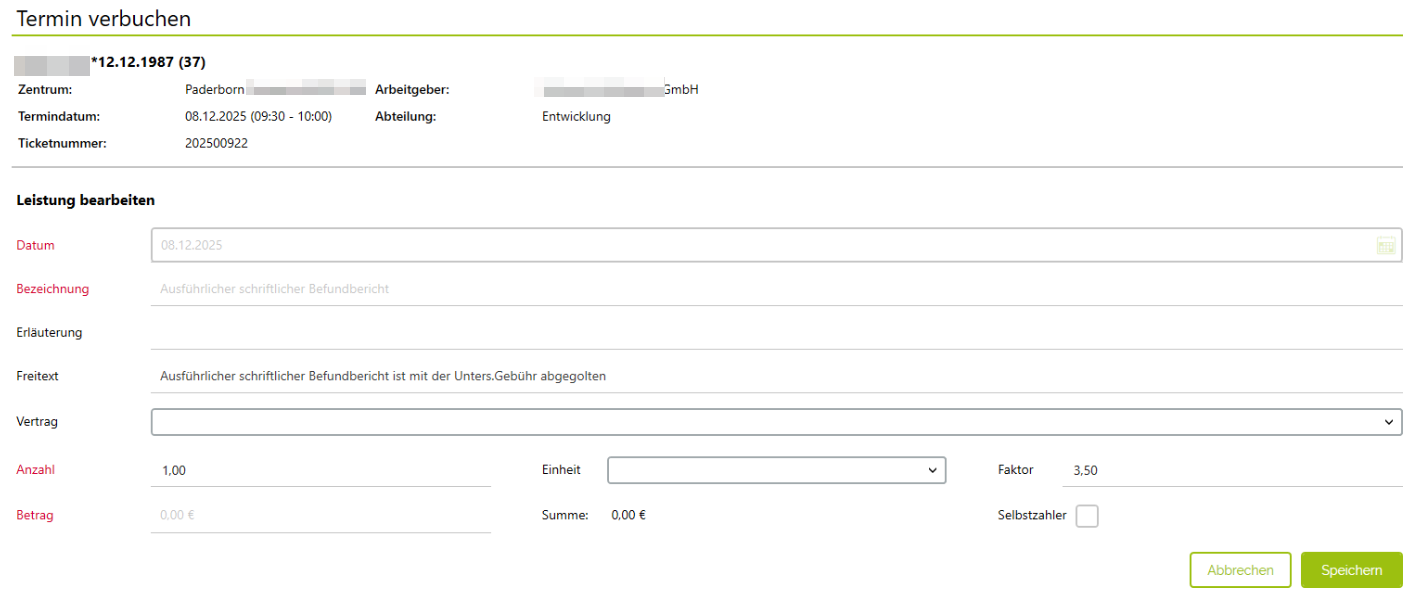Click the Speichern button
The height and width of the screenshot is (601, 1408).
(1351, 570)
